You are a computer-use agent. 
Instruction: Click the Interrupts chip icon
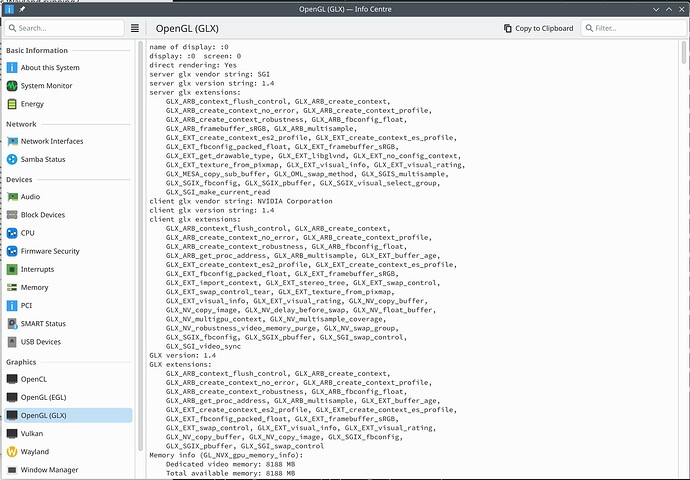tap(12, 269)
